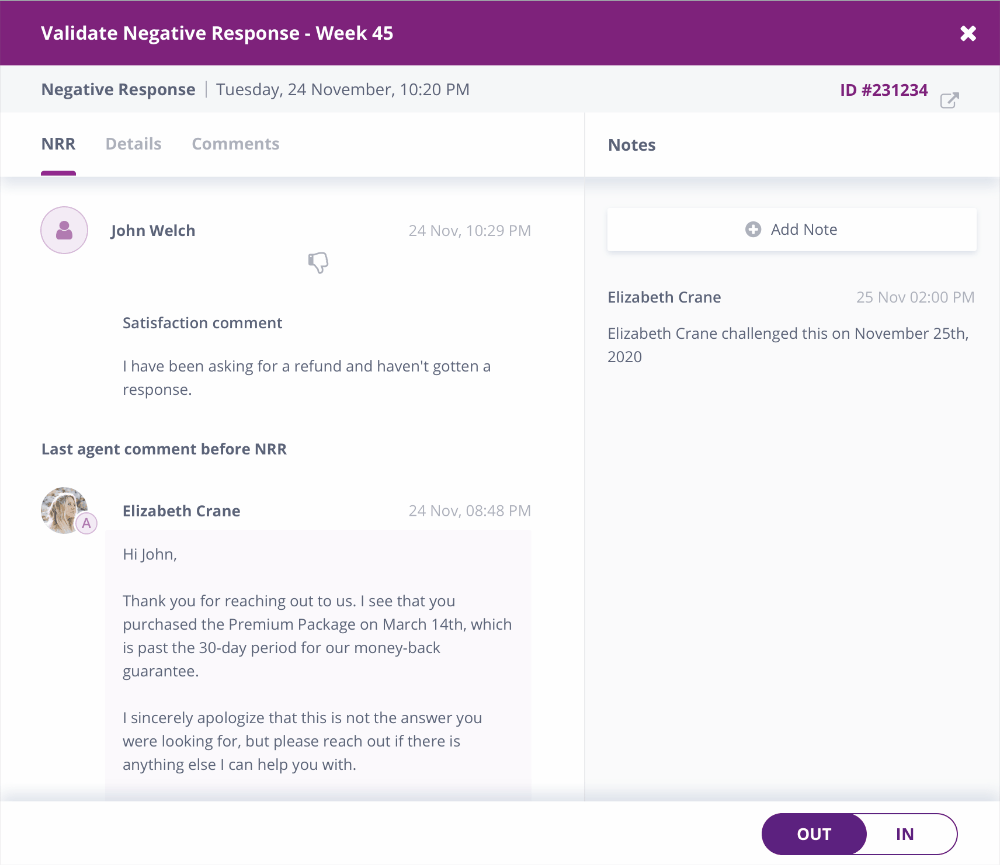Open ticket in new window icon
Screen dimensions: 1000x865
[949, 100]
